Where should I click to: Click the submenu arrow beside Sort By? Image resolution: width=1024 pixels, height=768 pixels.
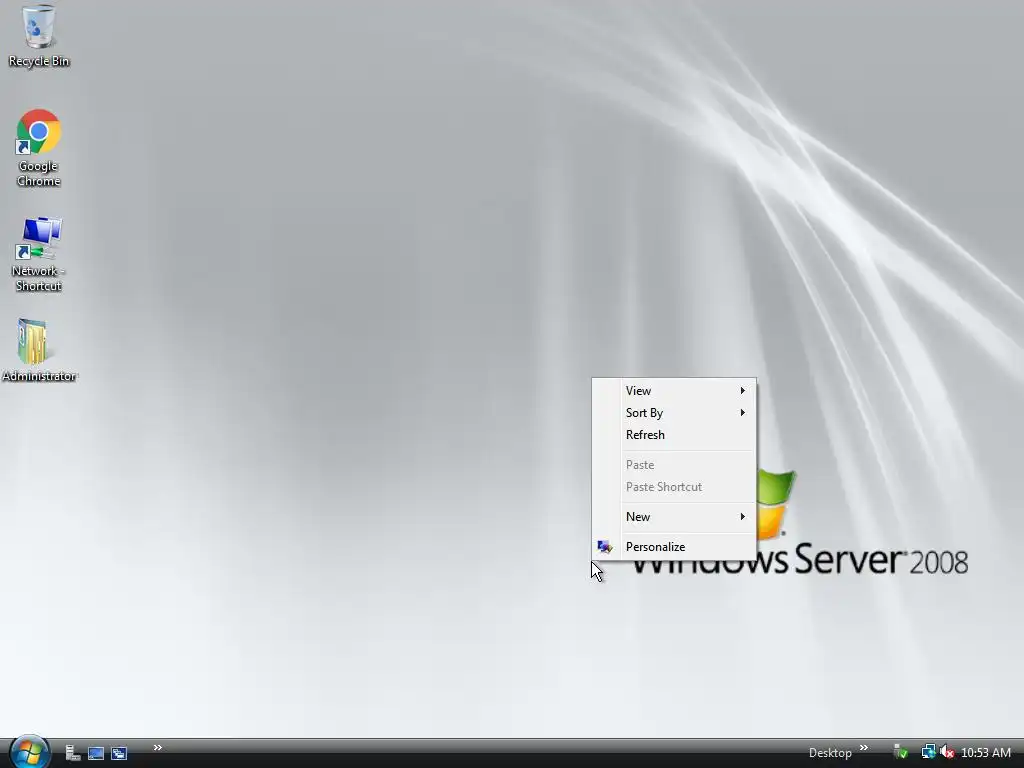pos(743,413)
